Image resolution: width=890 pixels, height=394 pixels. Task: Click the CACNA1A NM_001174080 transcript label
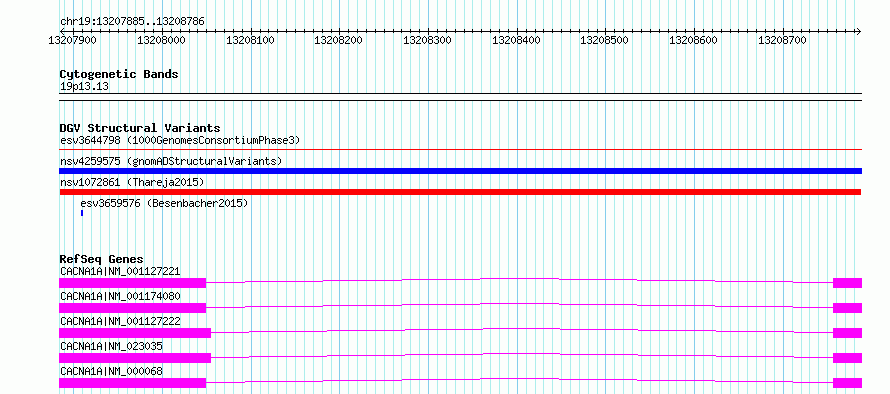click(120, 296)
